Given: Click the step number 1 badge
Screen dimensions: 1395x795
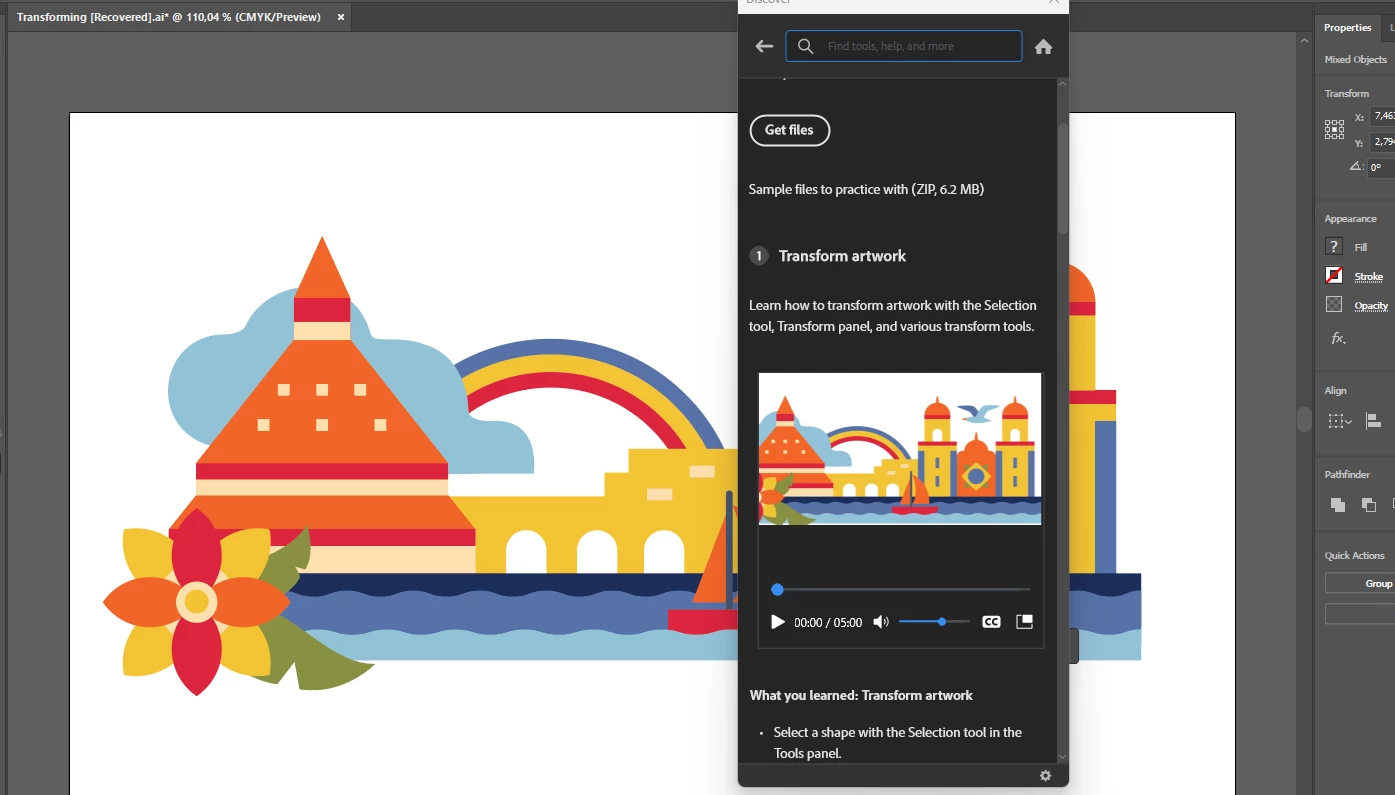Looking at the screenshot, I should pos(759,256).
